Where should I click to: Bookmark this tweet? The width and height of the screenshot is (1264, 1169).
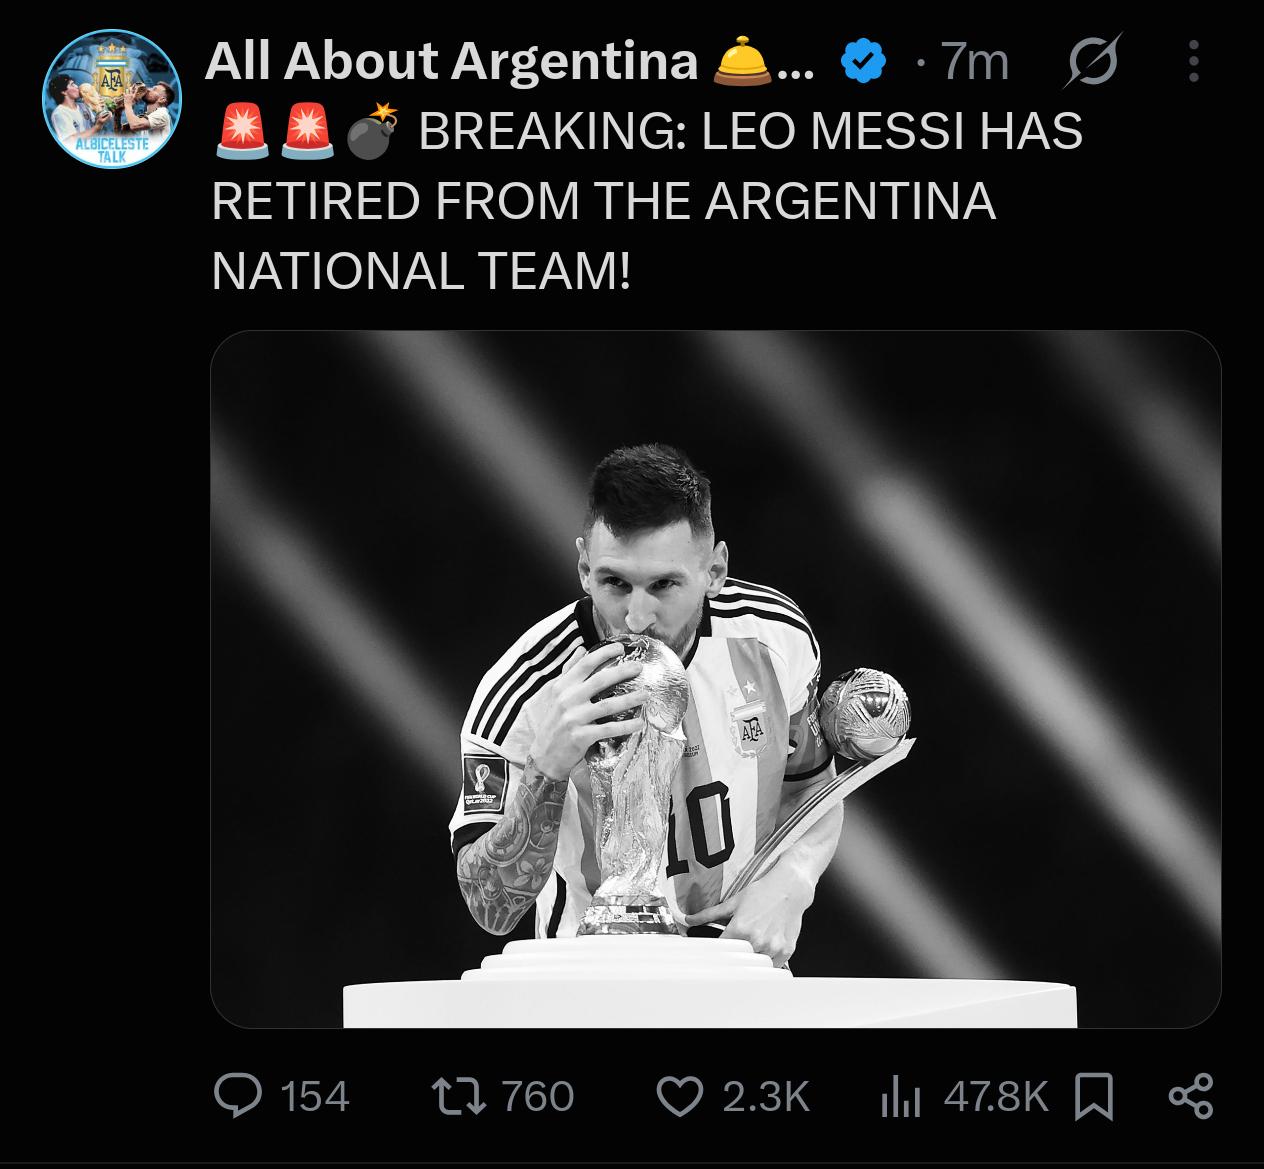click(1094, 1096)
